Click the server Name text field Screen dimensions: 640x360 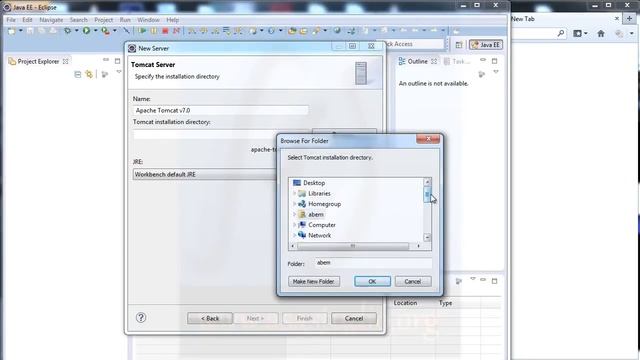[220, 110]
